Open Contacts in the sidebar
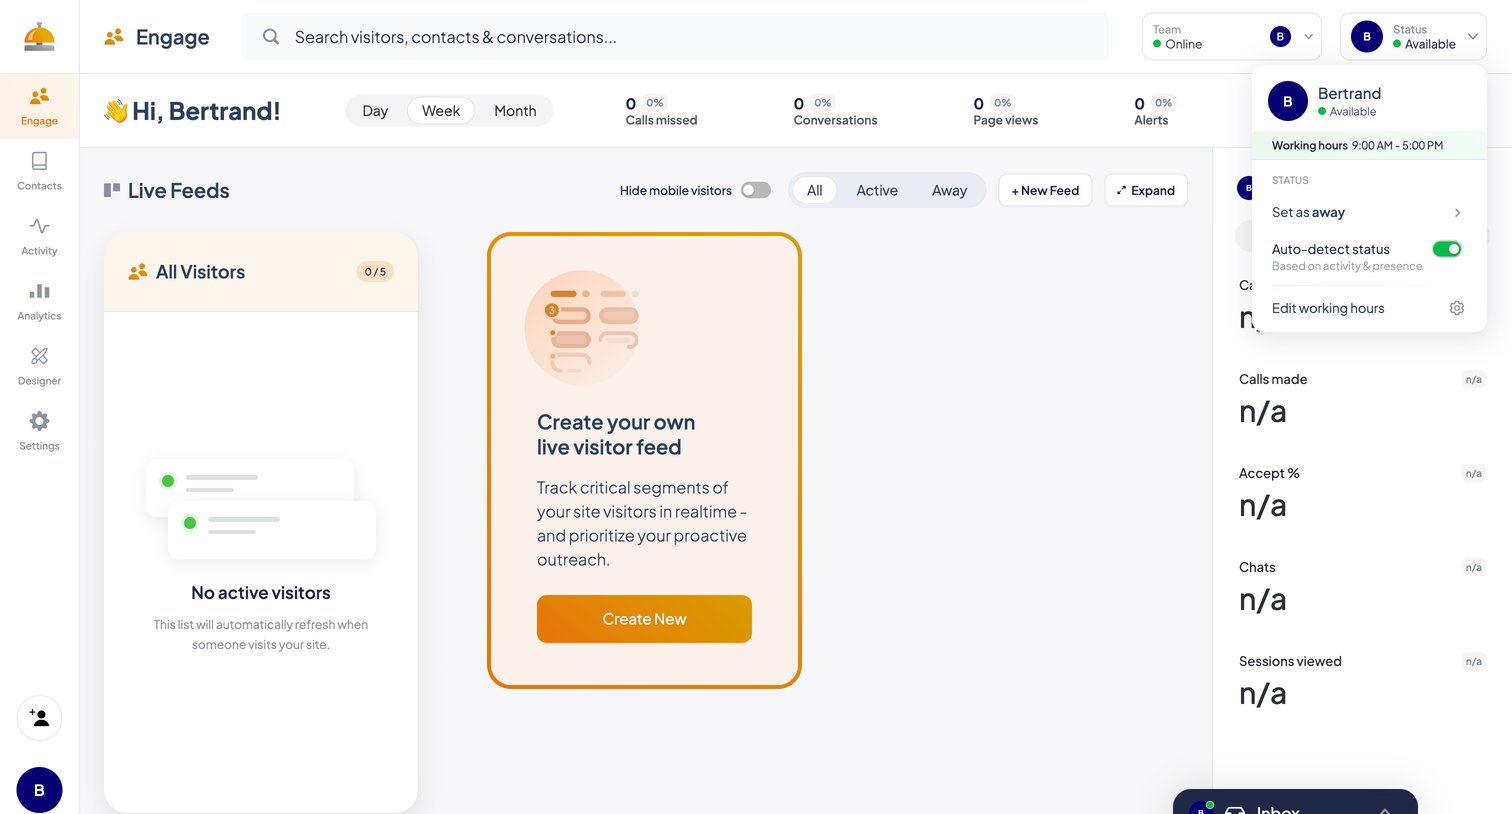The height and width of the screenshot is (814, 1512). [x=39, y=171]
